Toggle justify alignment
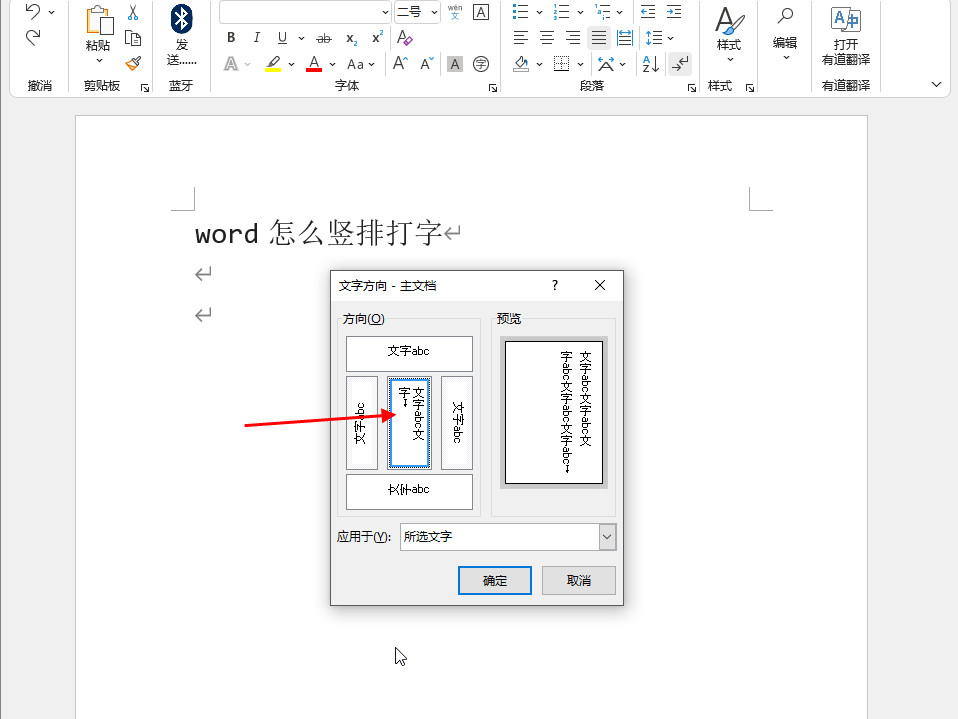 599,38
